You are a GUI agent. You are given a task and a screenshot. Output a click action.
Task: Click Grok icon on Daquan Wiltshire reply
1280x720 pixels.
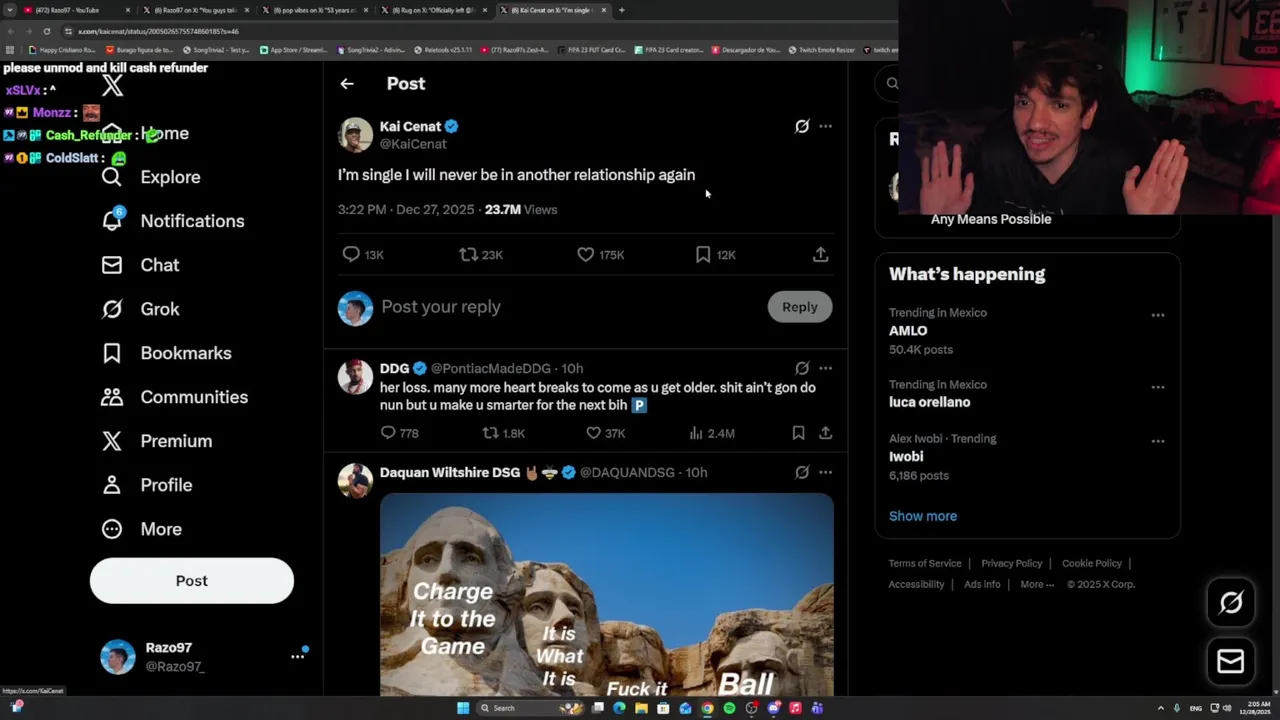pos(802,472)
